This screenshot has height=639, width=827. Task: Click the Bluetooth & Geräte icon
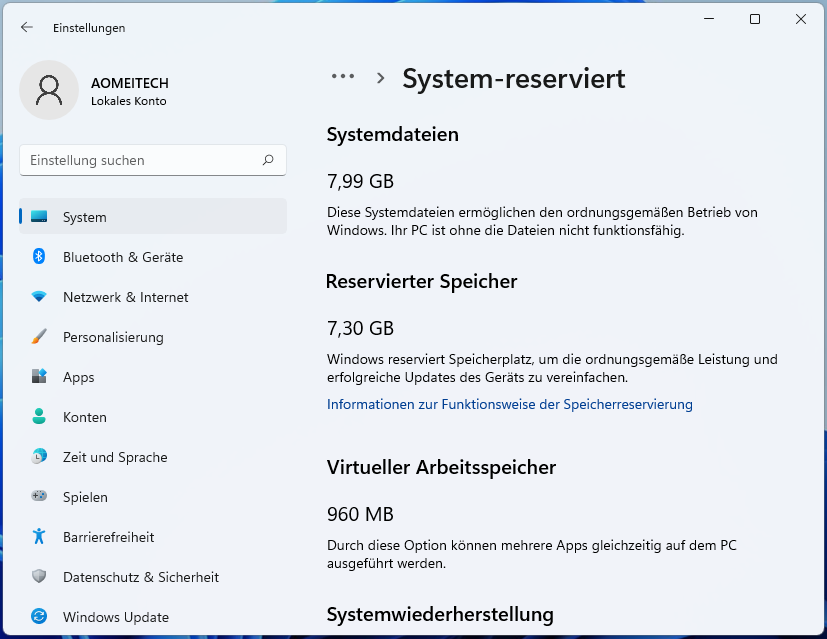(39, 257)
